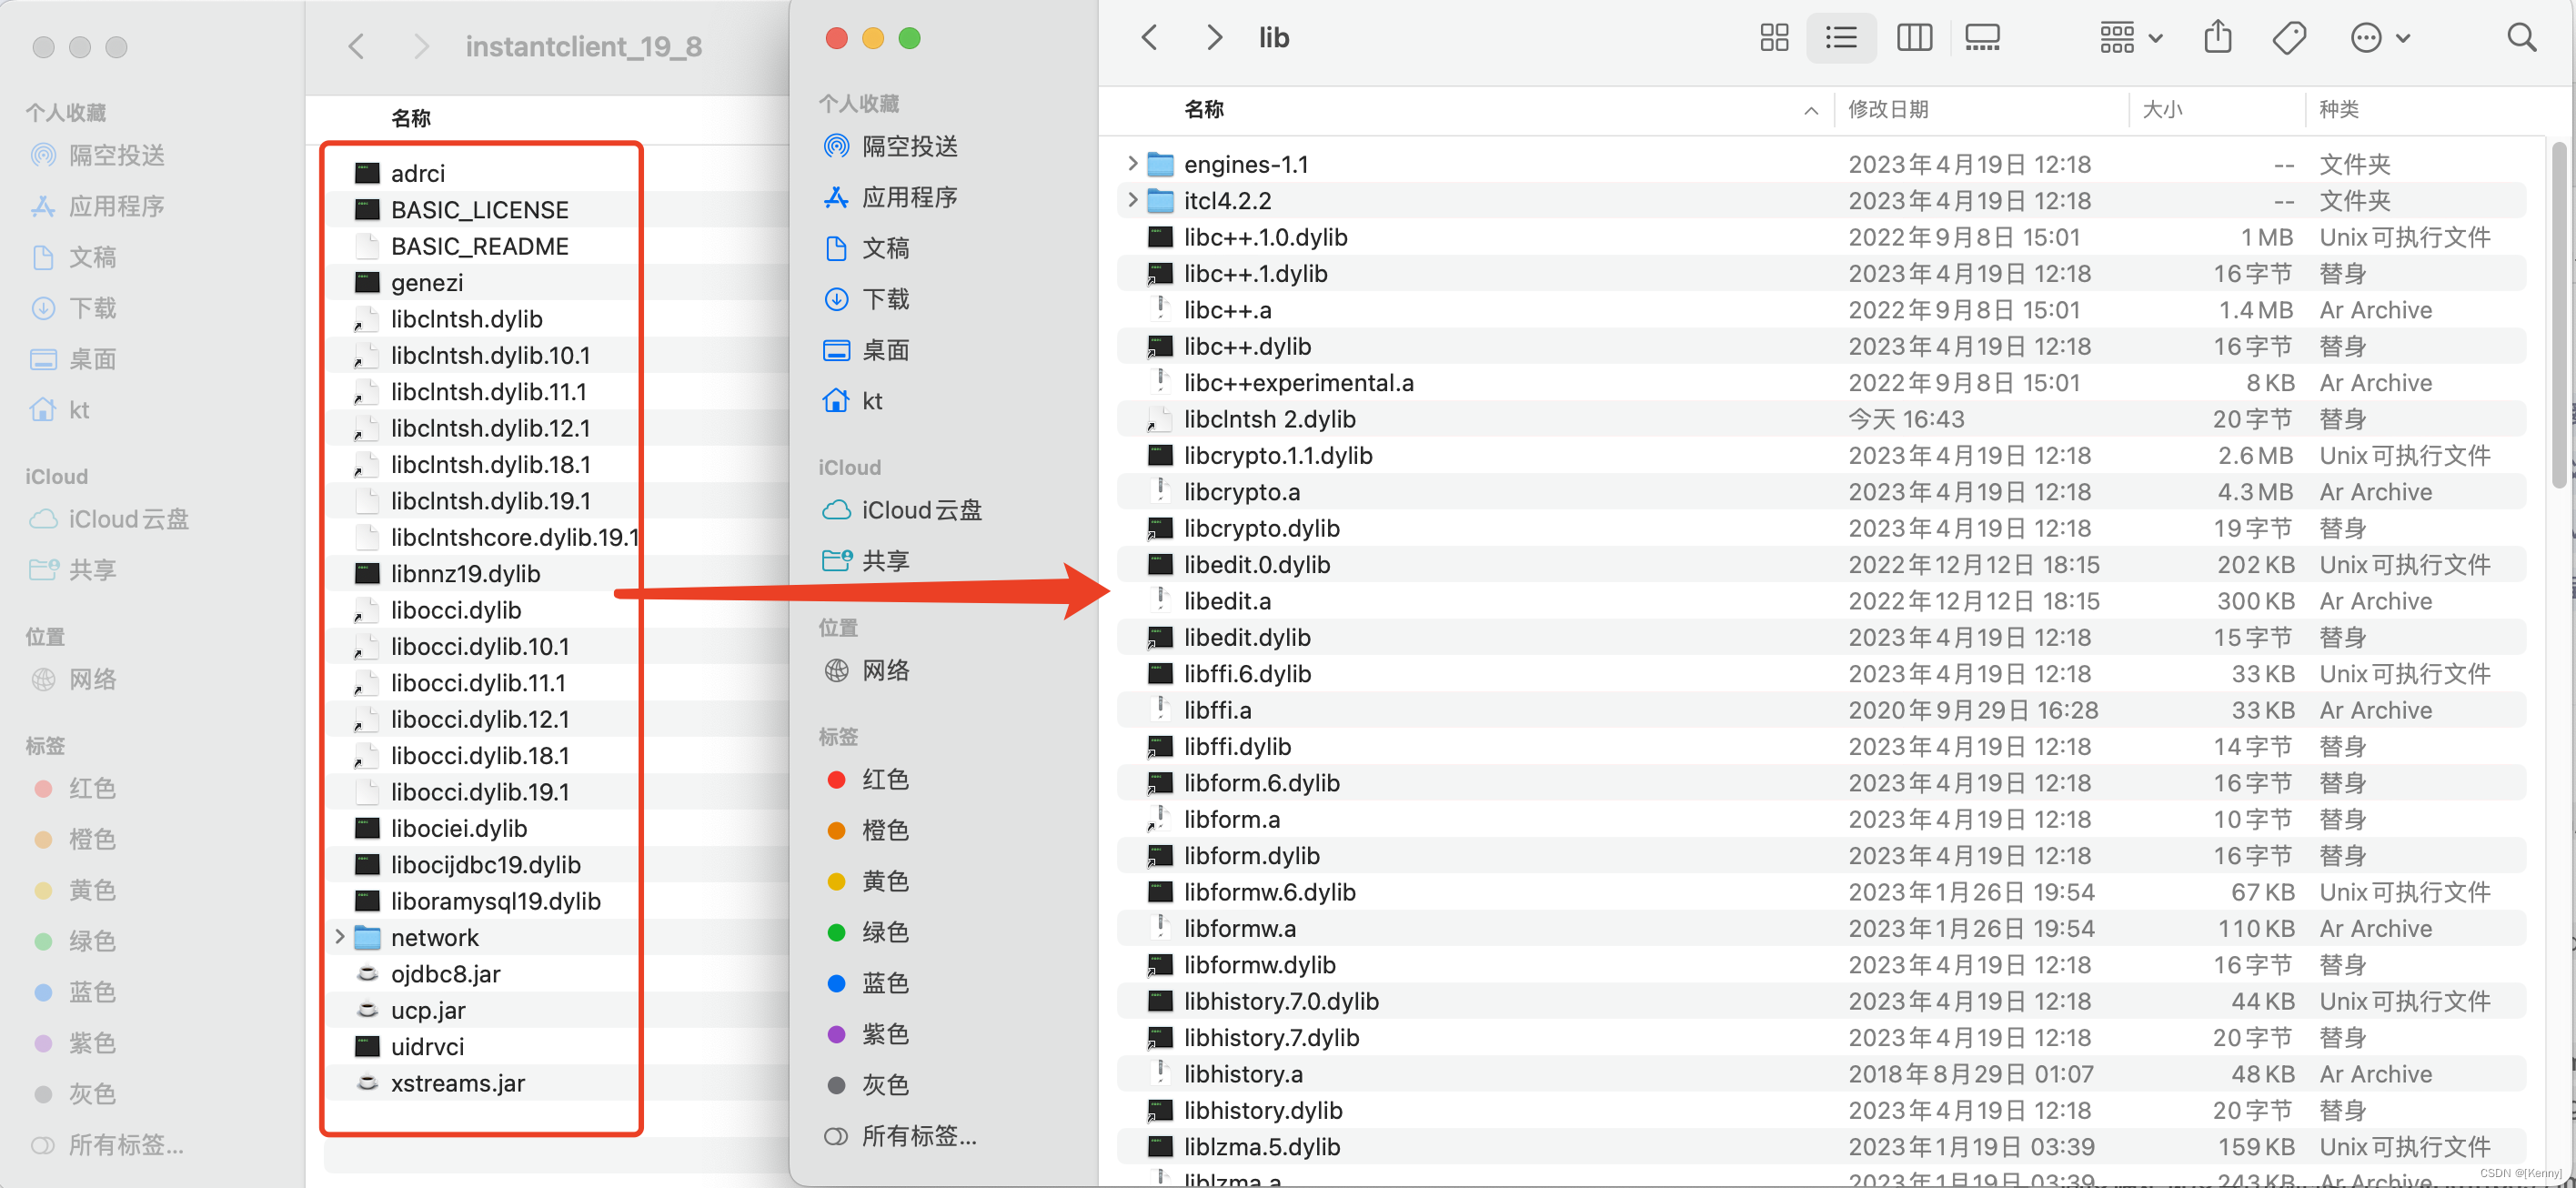The image size is (2576, 1188).
Task: Open 隔空投送 in lib window sidebar
Action: (891, 146)
